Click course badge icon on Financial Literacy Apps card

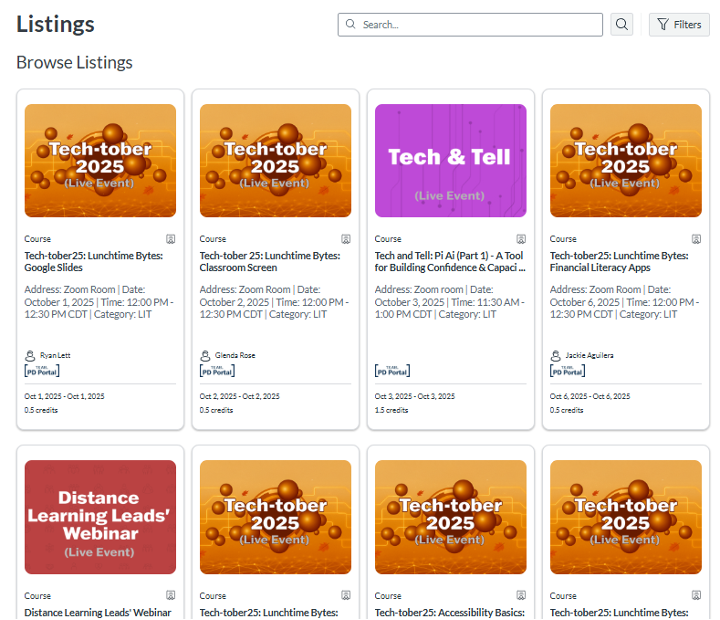click(696, 239)
